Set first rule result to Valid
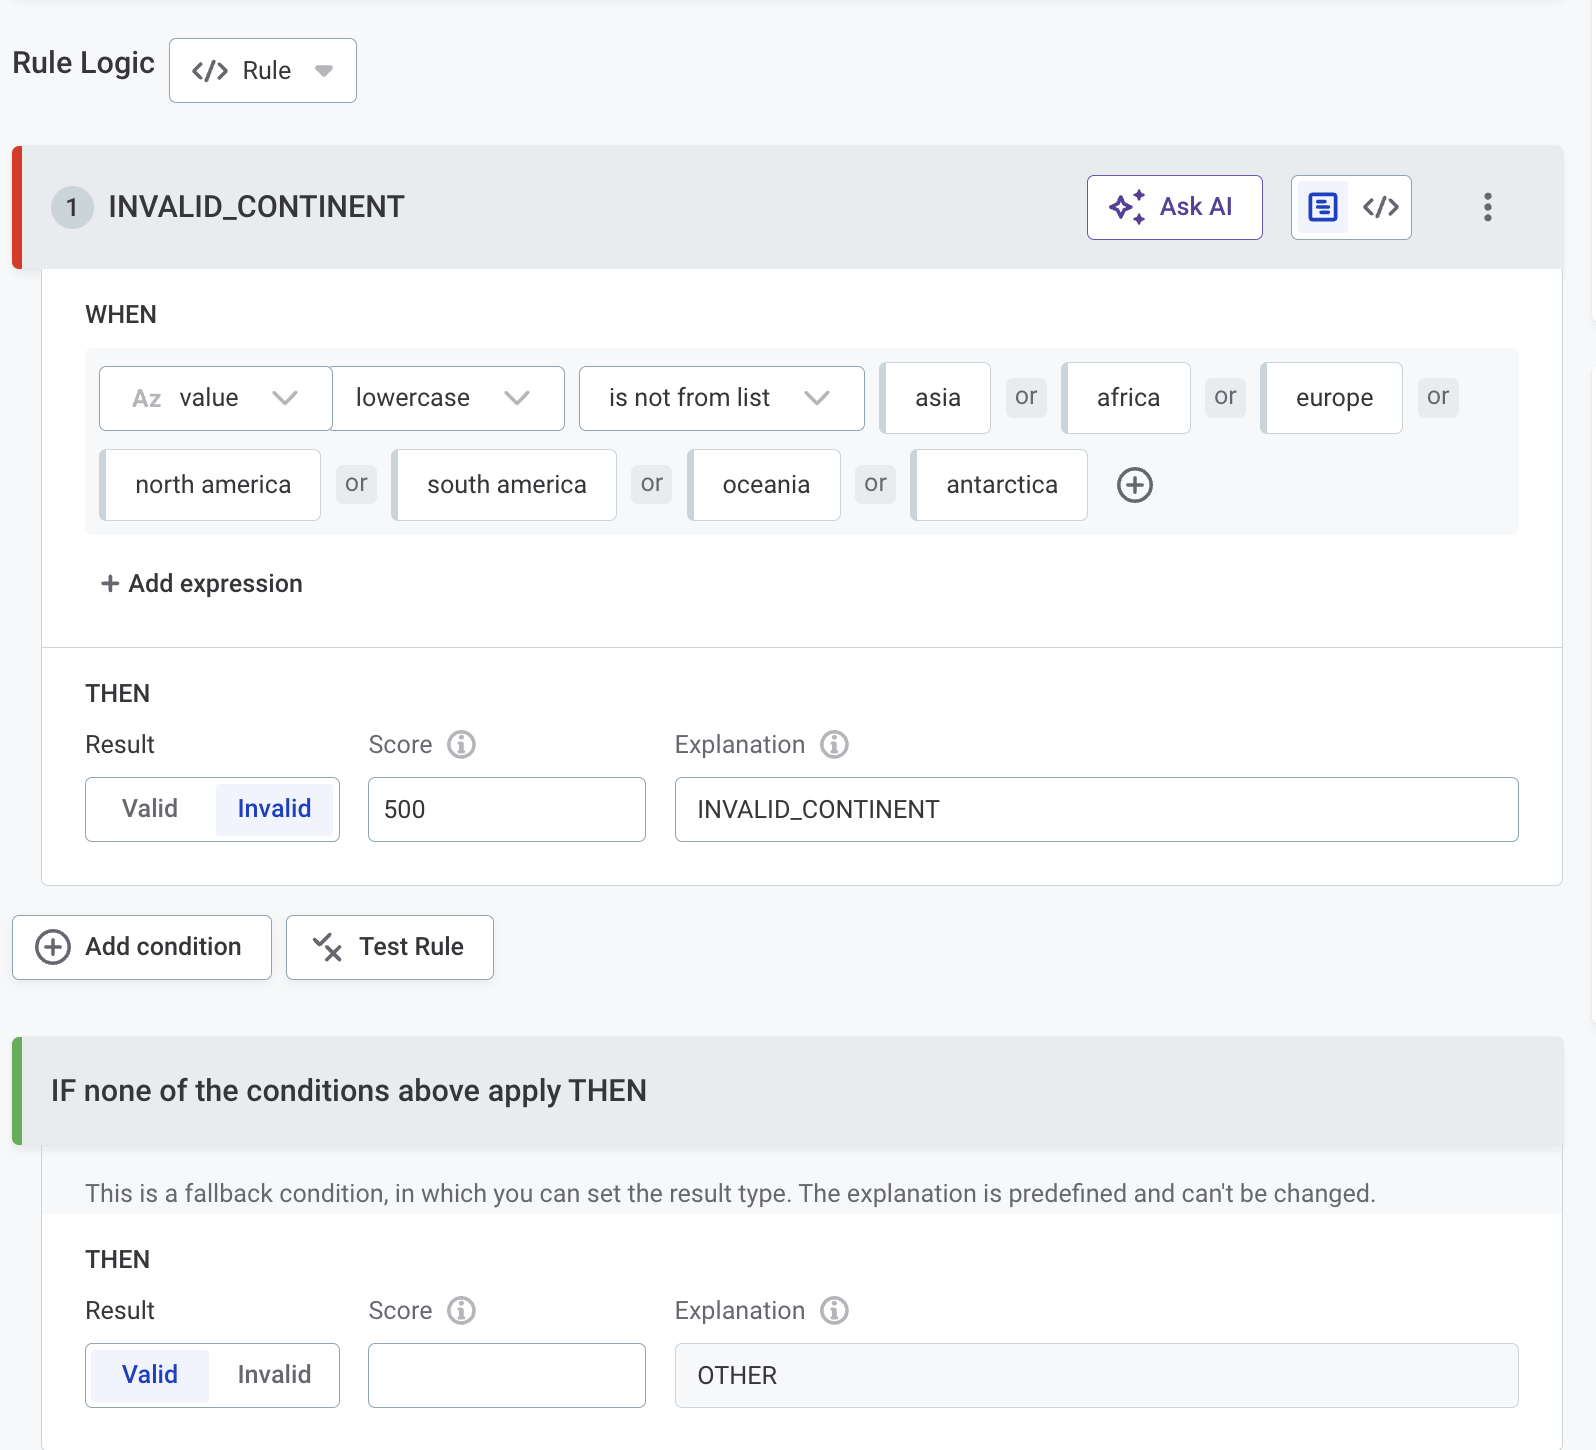Viewport: 1596px width, 1450px height. [150, 809]
